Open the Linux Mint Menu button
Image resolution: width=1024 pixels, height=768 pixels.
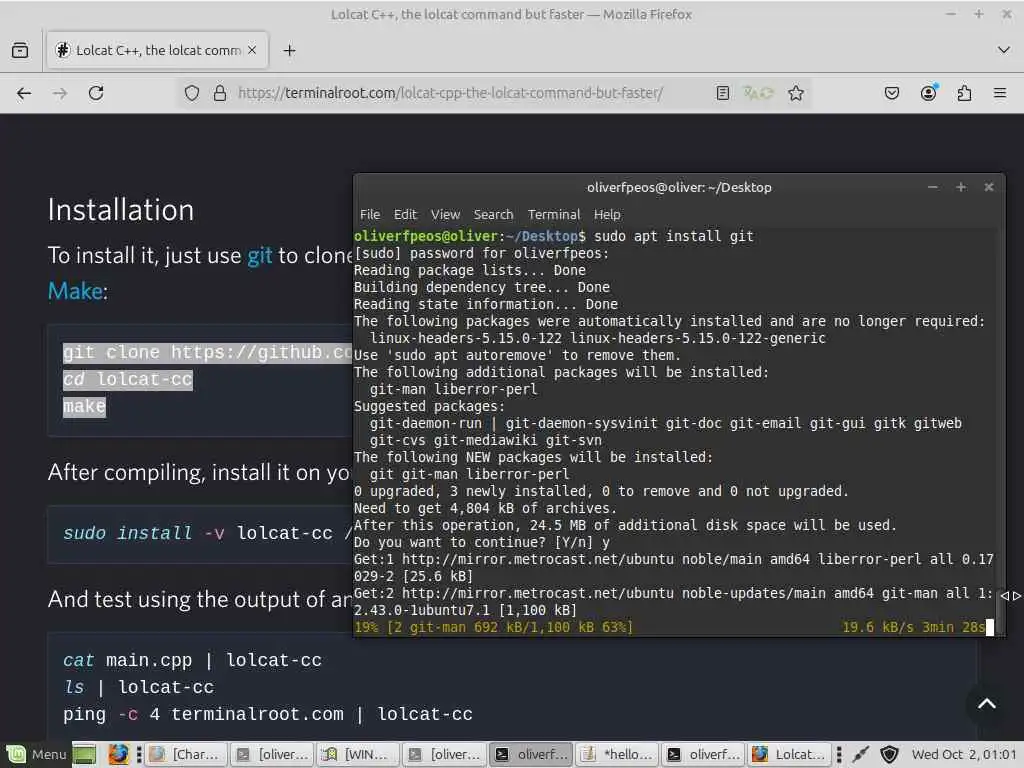(35, 754)
